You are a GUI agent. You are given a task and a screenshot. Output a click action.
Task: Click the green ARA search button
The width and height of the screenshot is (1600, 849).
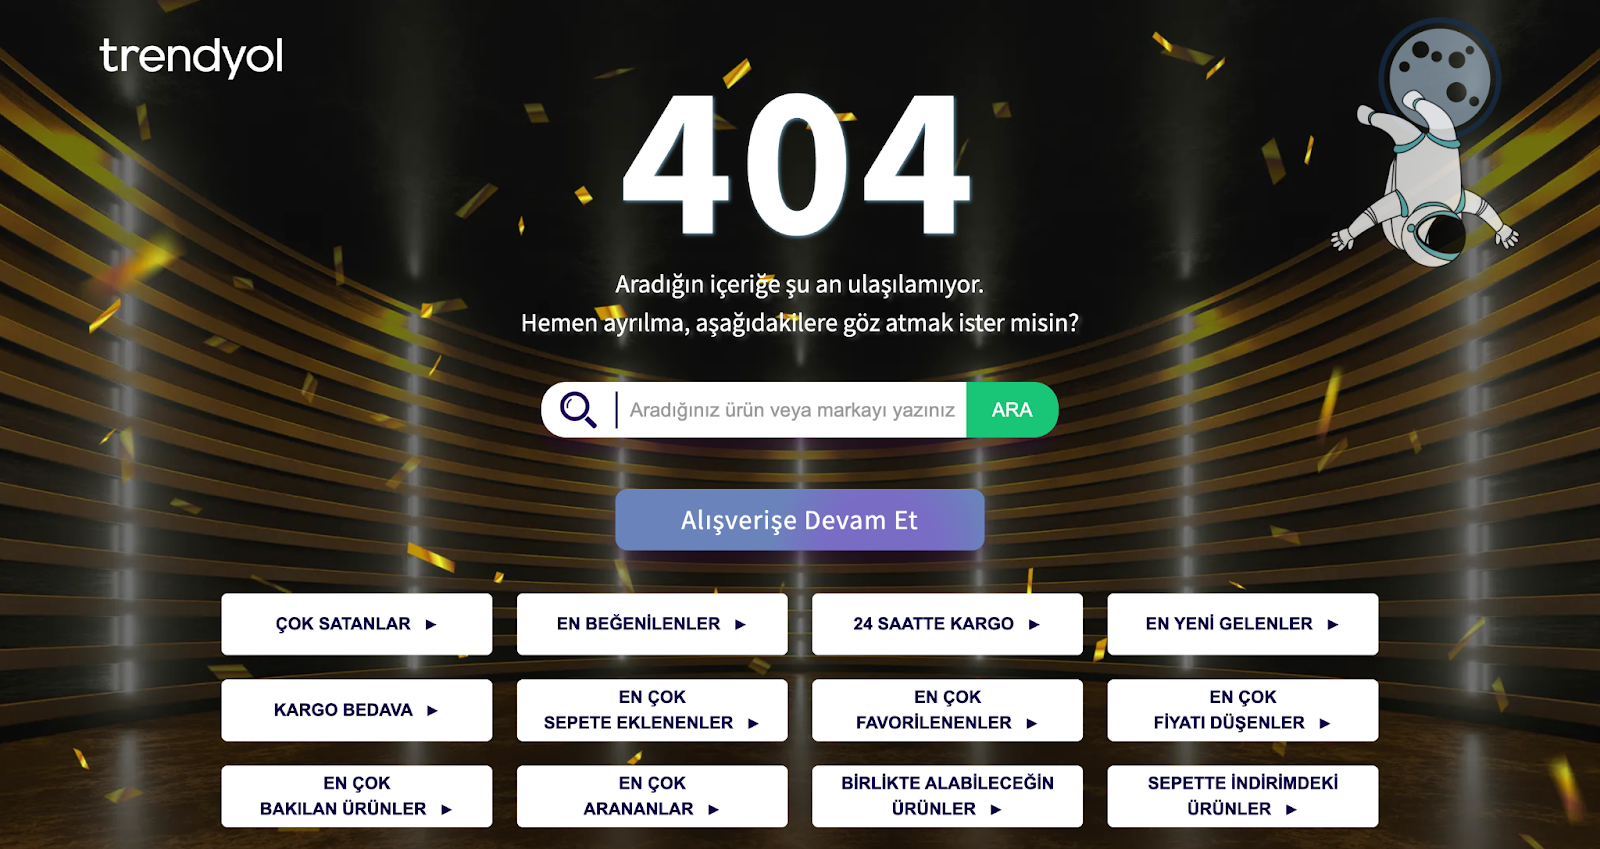point(1012,410)
